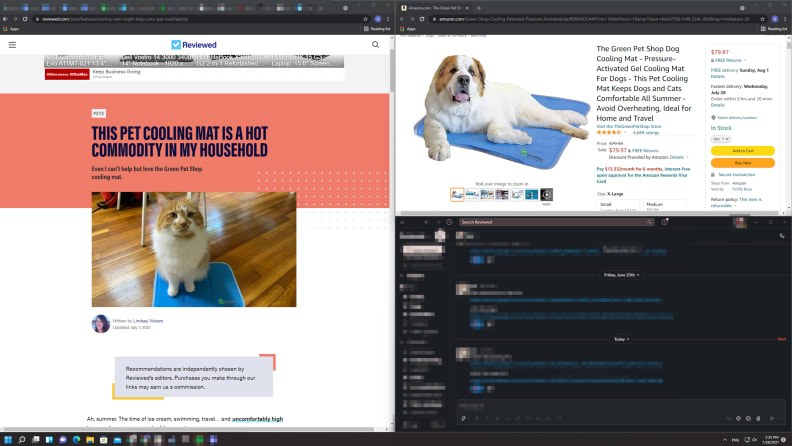
Task: Open taskbar Search icon
Action: point(22,439)
